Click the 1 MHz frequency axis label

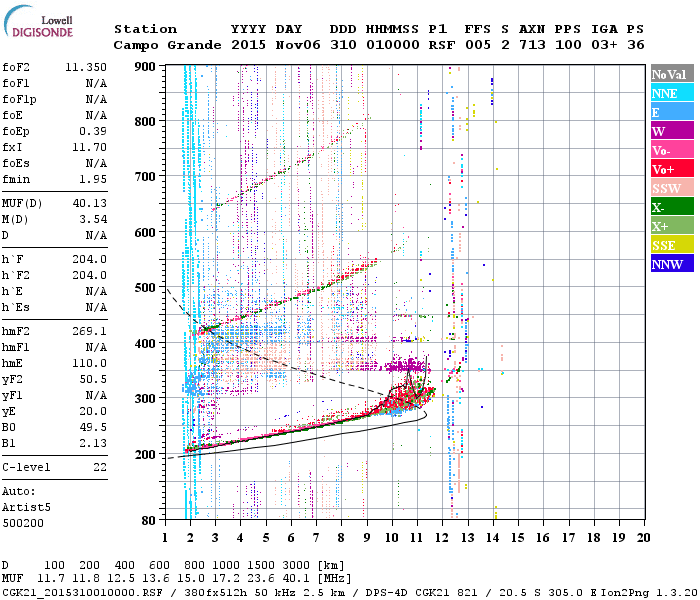[165, 538]
